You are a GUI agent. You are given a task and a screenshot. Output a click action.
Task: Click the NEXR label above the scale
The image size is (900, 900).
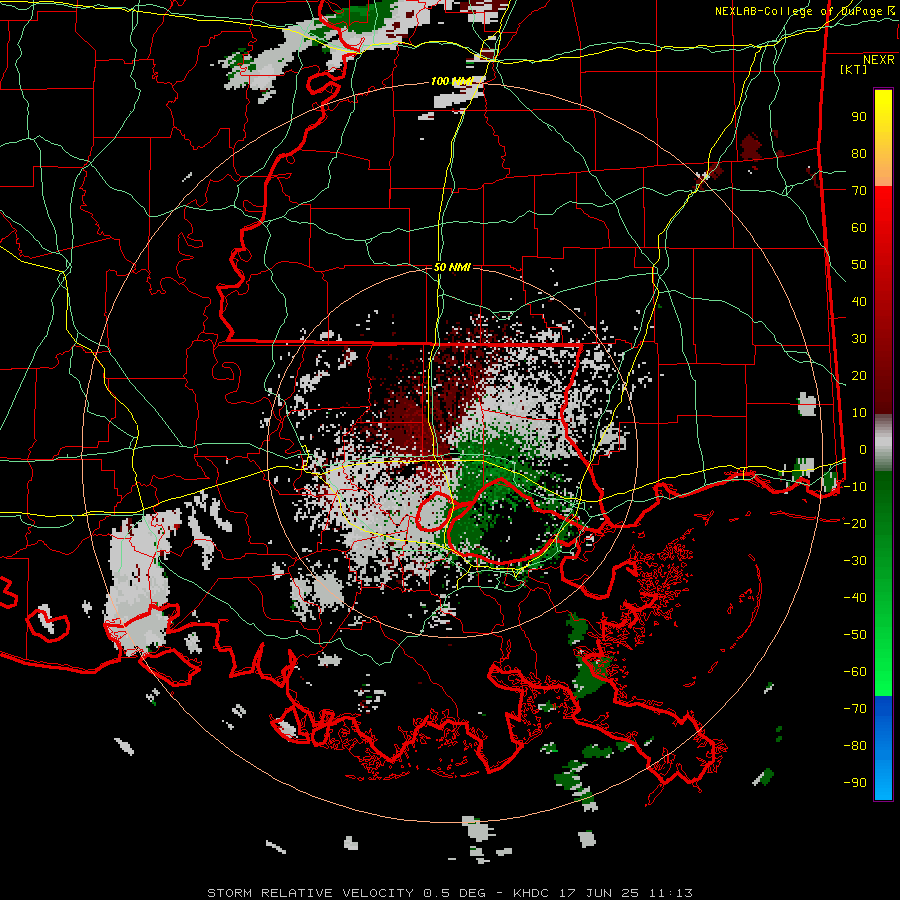coord(878,60)
